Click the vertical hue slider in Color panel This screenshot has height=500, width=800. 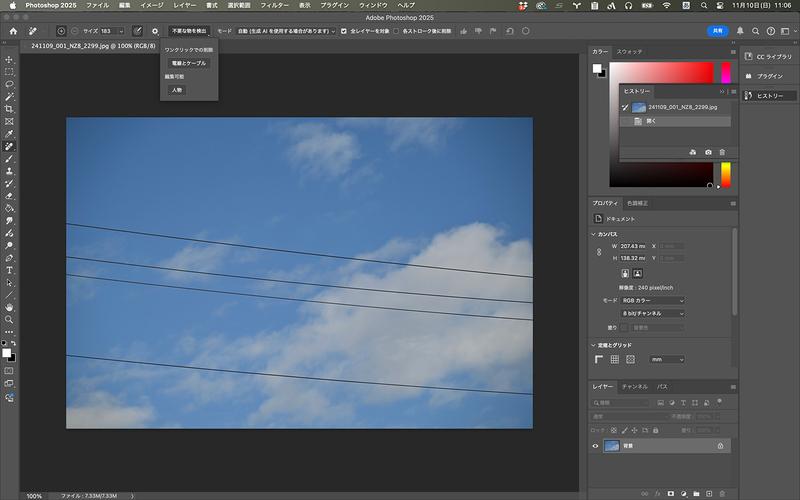[x=726, y=175]
